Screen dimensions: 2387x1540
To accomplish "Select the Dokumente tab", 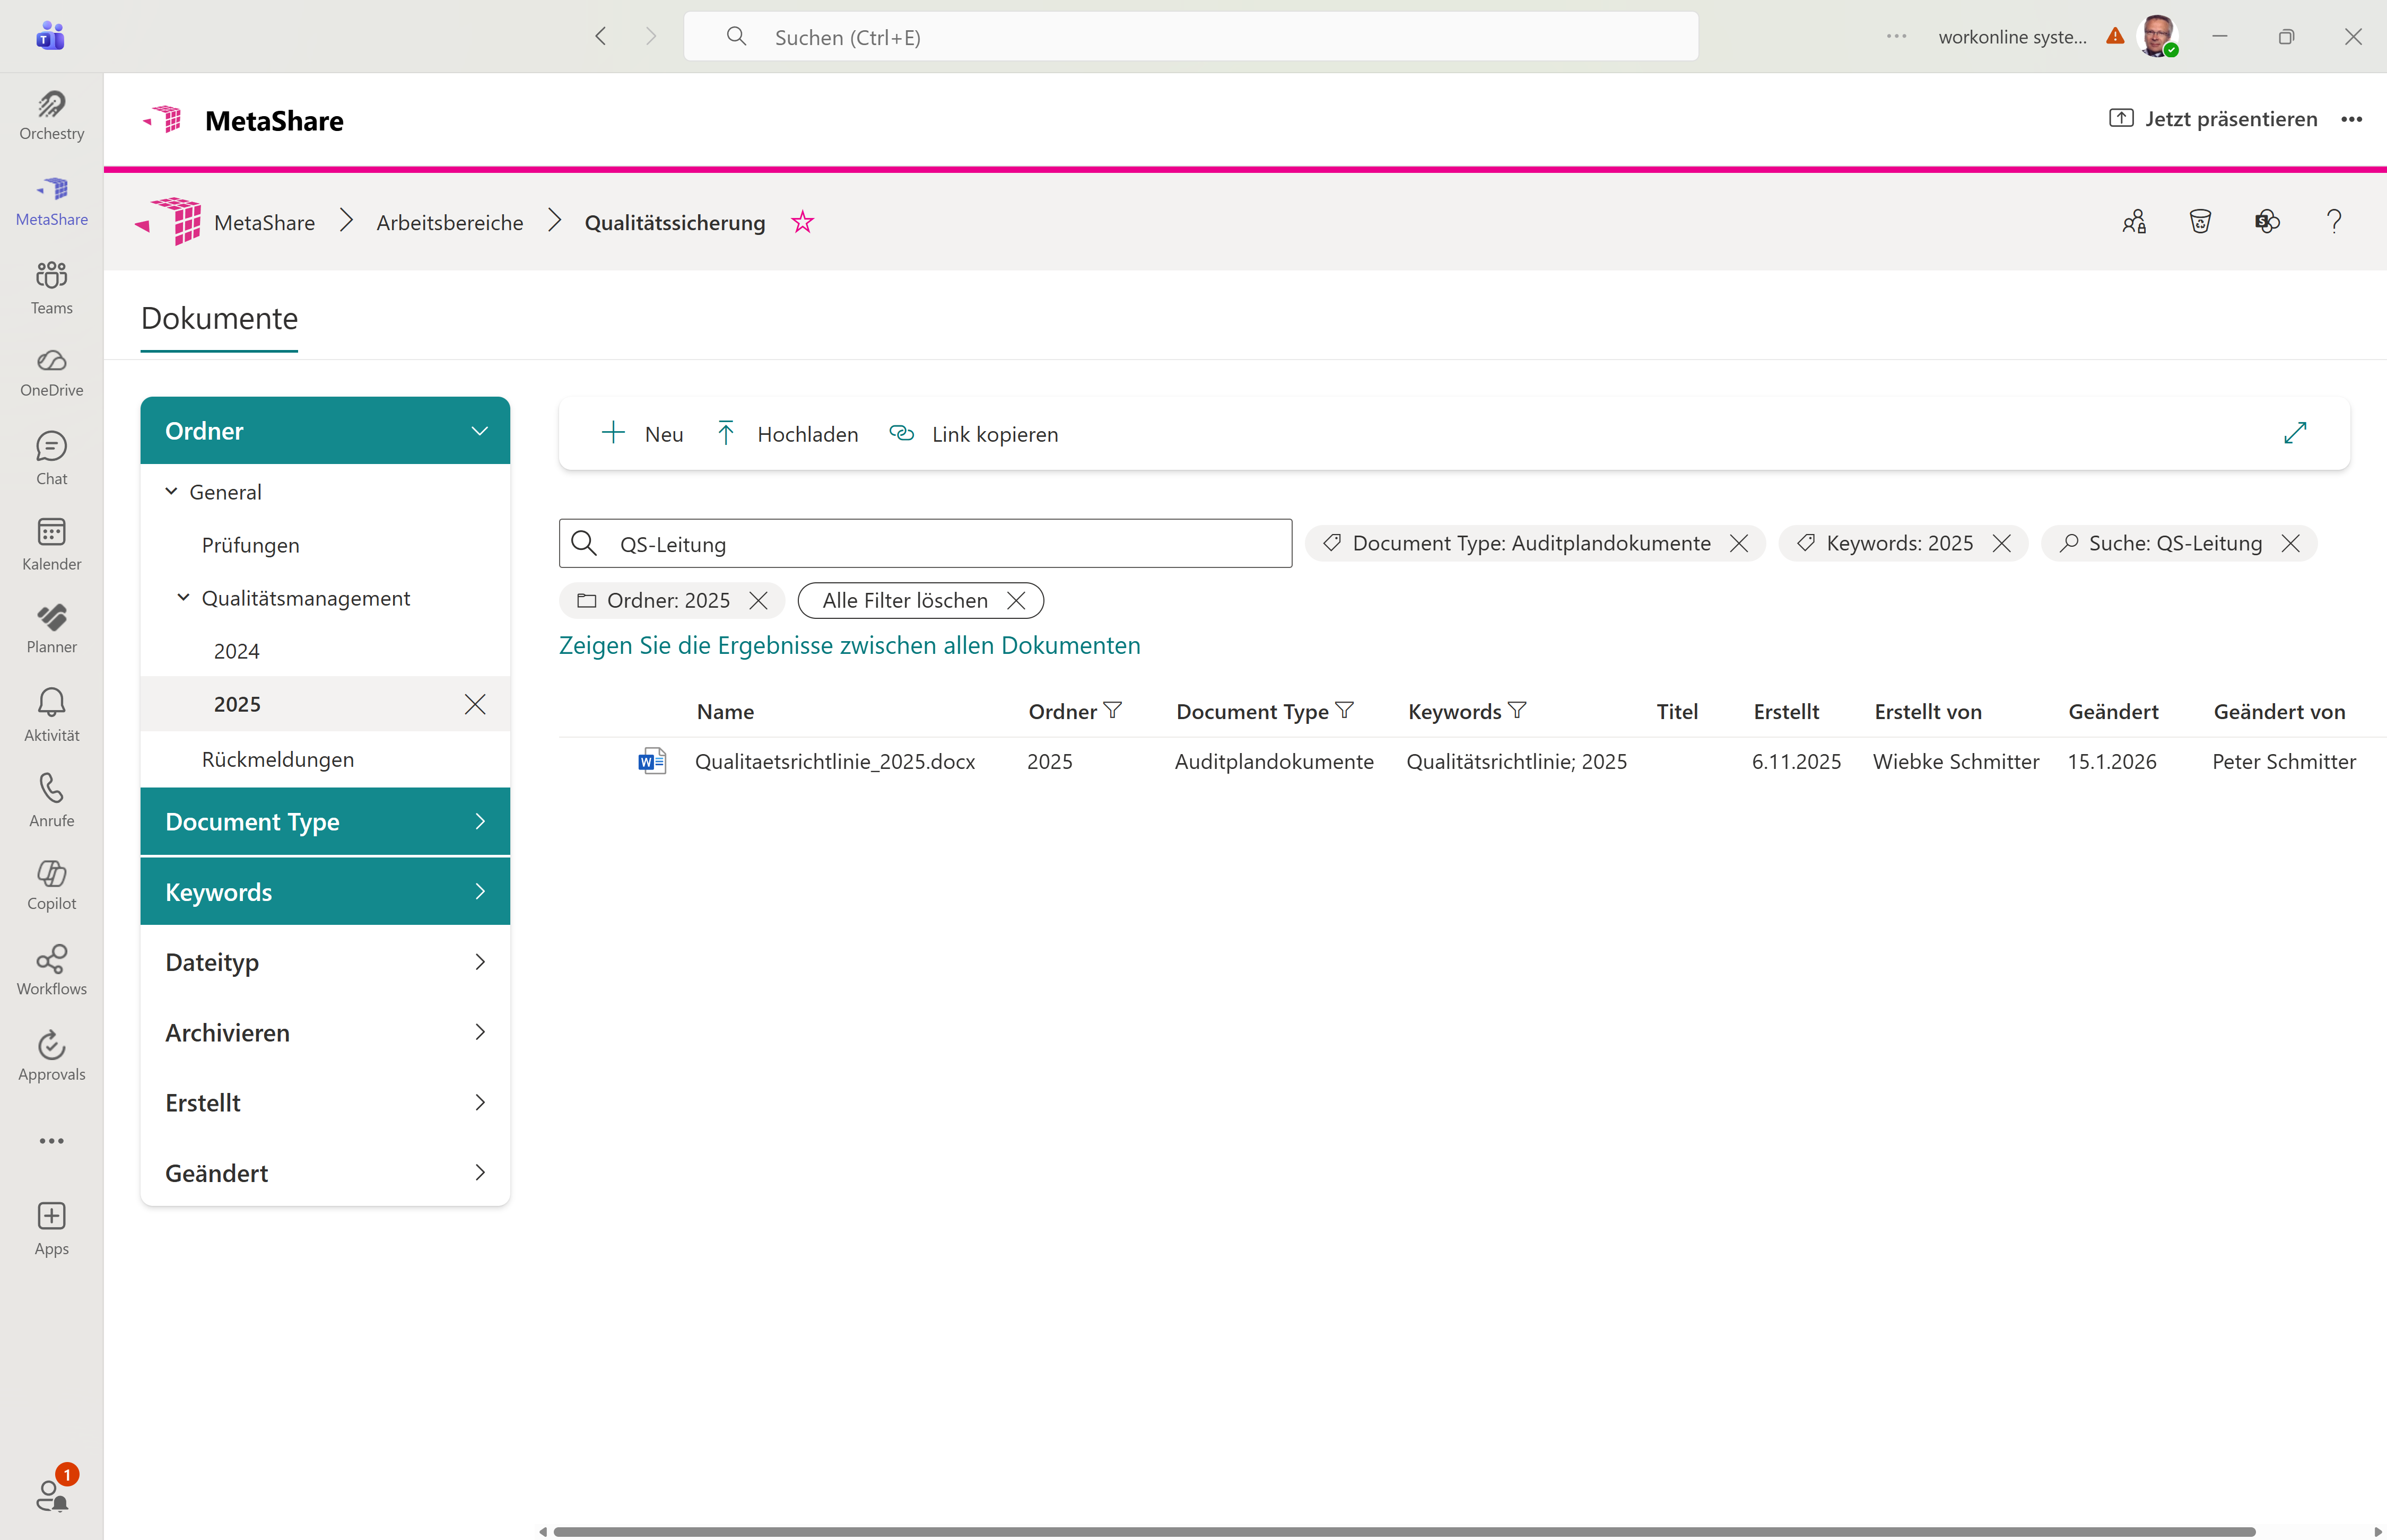I will click(x=219, y=319).
